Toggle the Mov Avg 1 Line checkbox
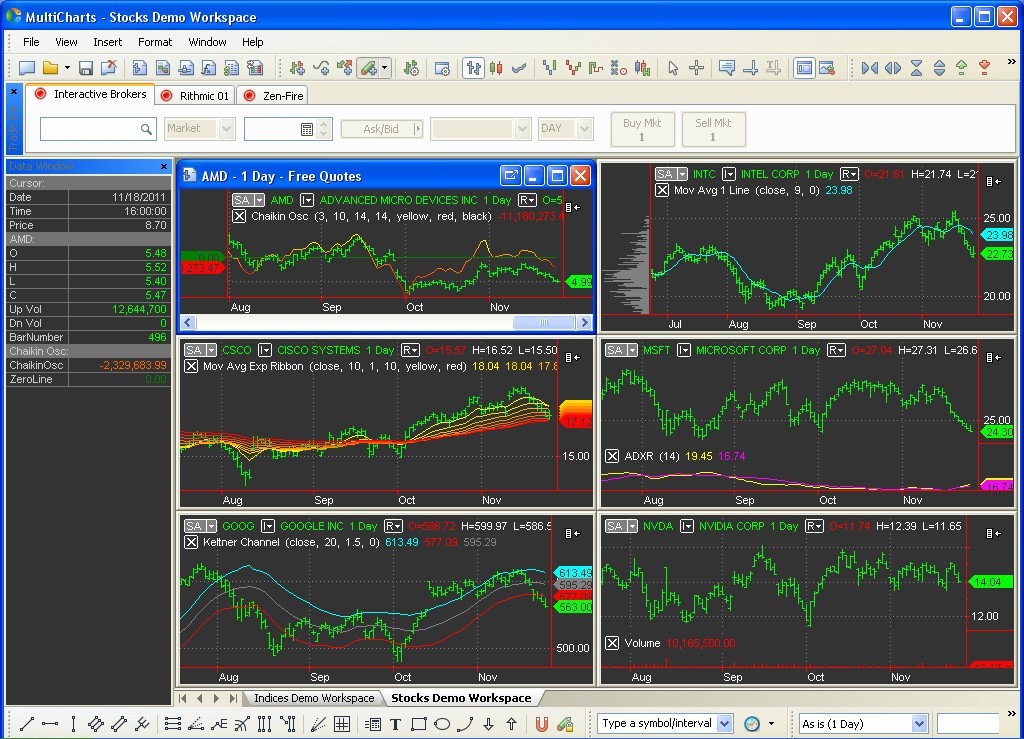Viewport: 1024px width, 739px height. [662, 191]
